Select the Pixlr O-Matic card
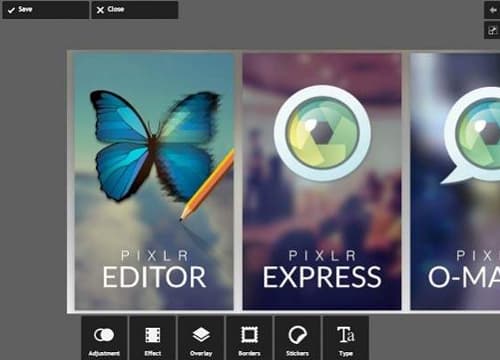 pyautogui.click(x=455, y=182)
